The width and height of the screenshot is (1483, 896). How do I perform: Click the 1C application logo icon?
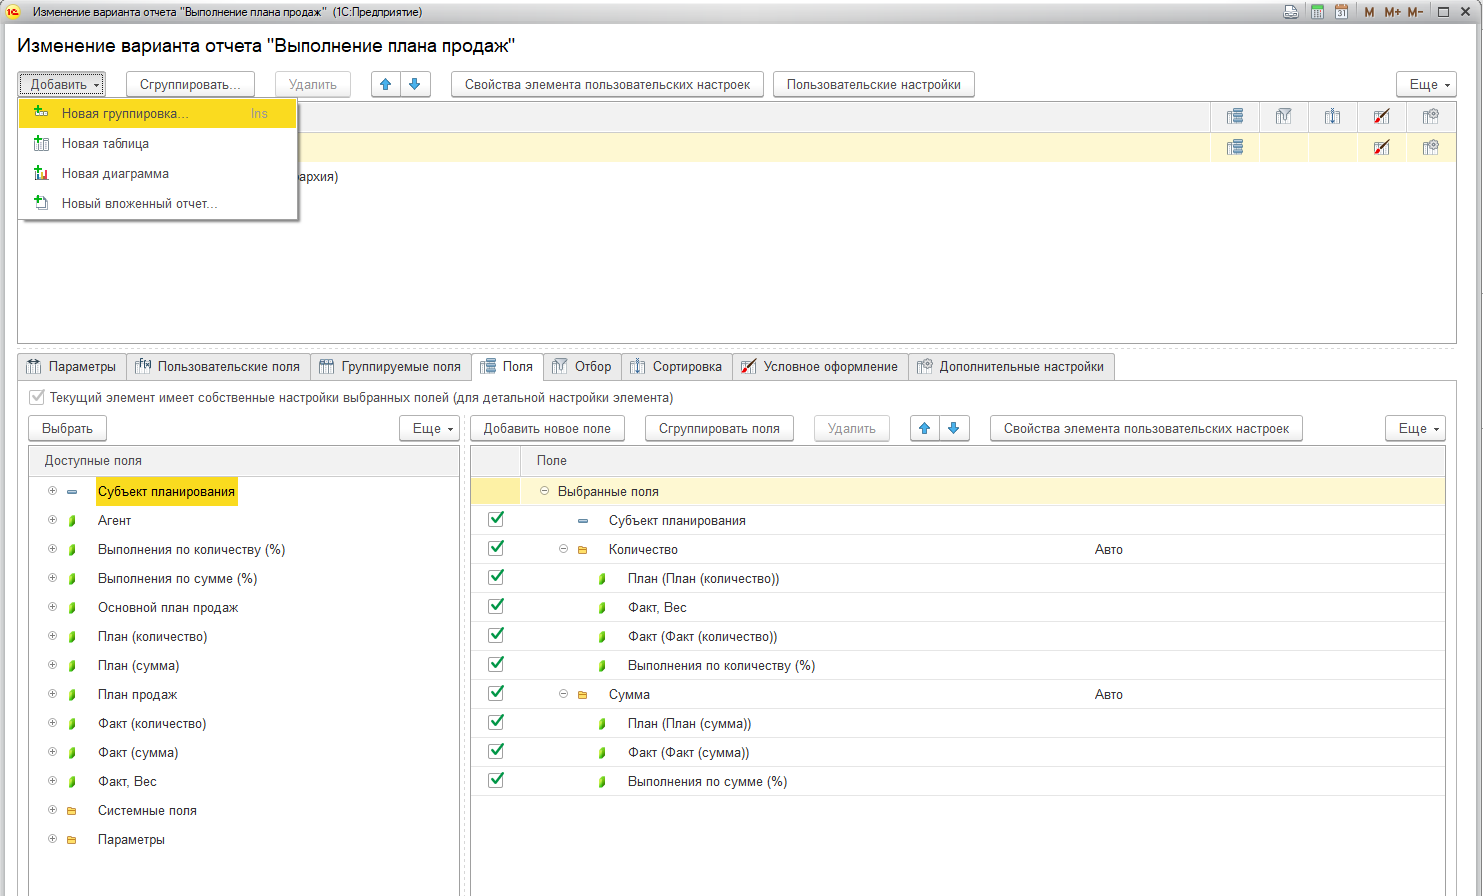13,12
